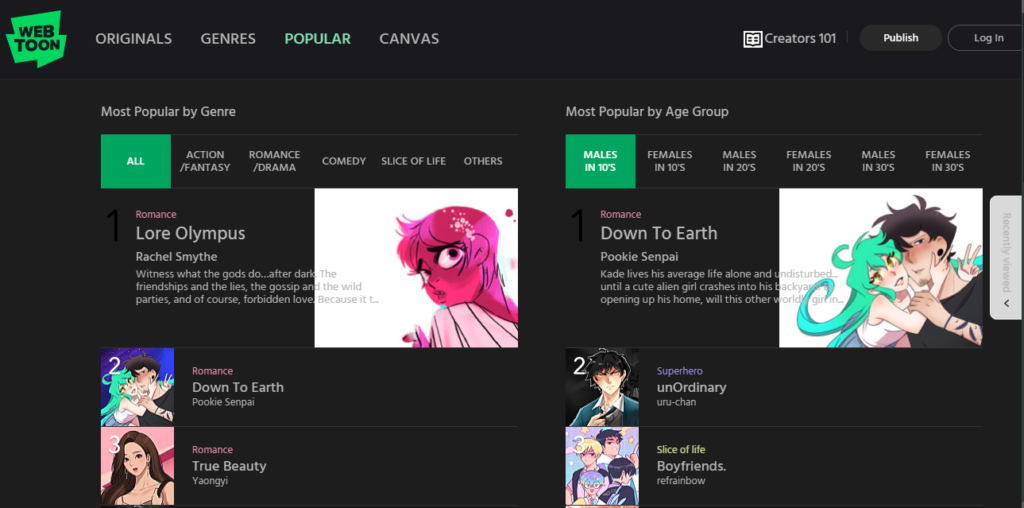Click the unOrdinary thumbnail
1024x508 pixels.
pyautogui.click(x=602, y=387)
